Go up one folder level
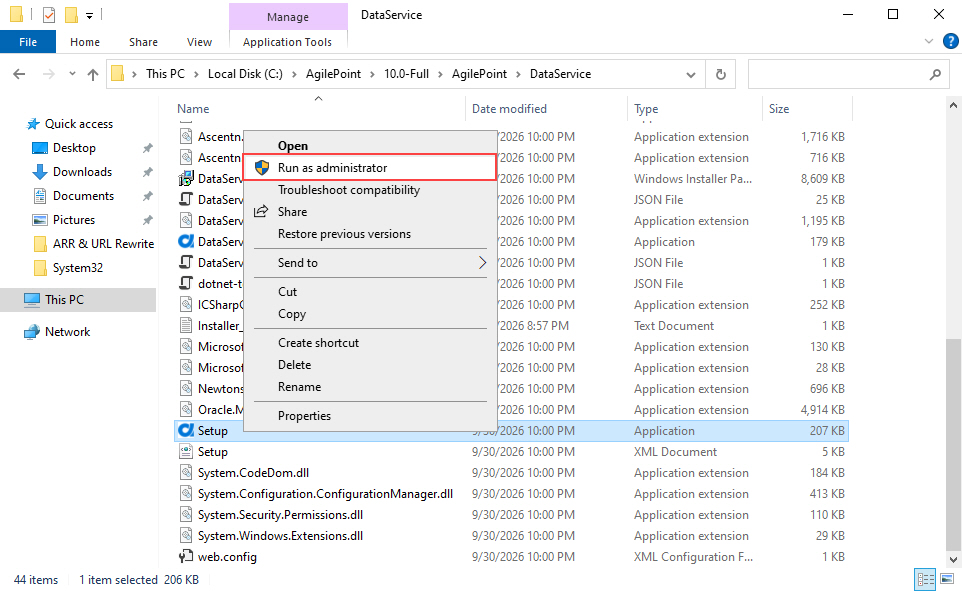 point(93,74)
